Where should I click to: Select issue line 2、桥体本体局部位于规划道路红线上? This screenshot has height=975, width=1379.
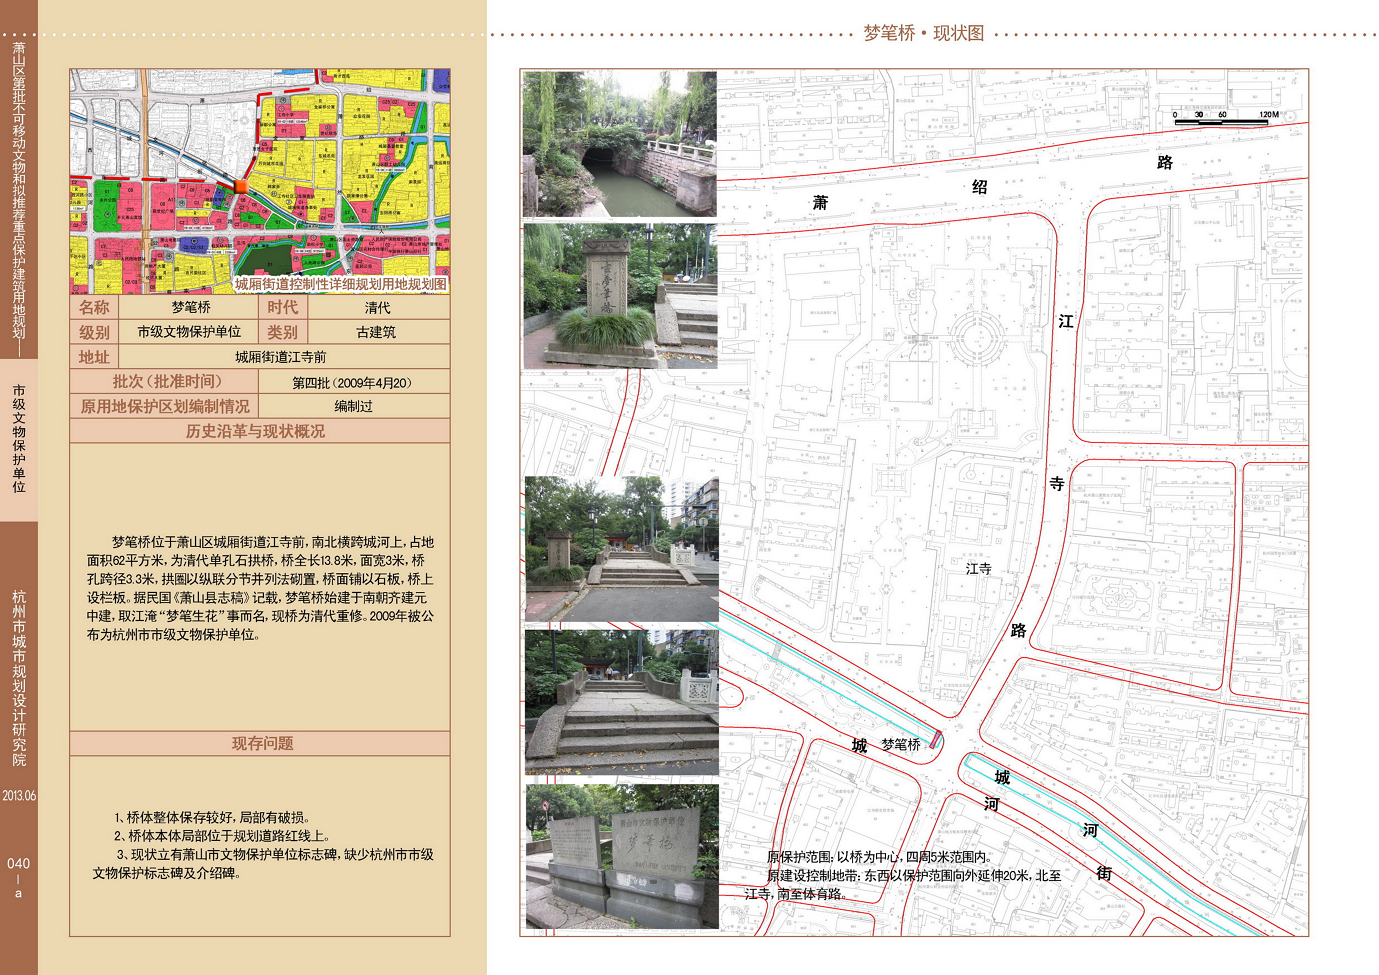coord(222,836)
